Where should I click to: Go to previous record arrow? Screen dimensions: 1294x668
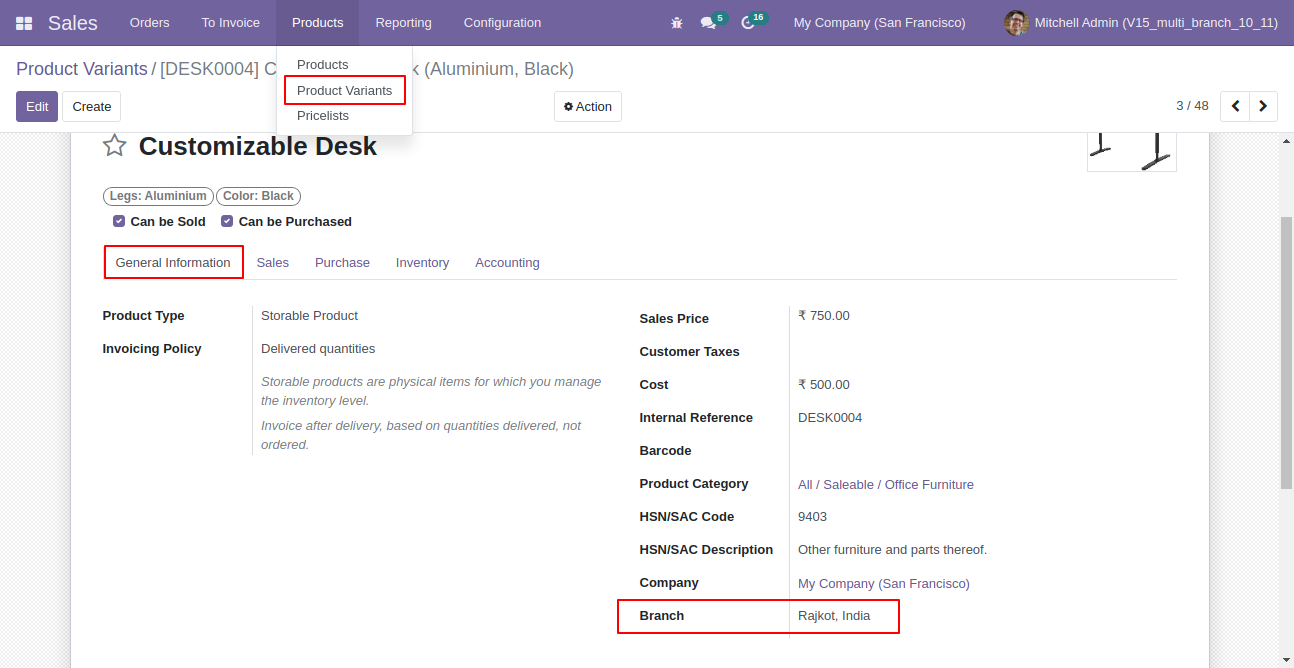tap(1236, 106)
